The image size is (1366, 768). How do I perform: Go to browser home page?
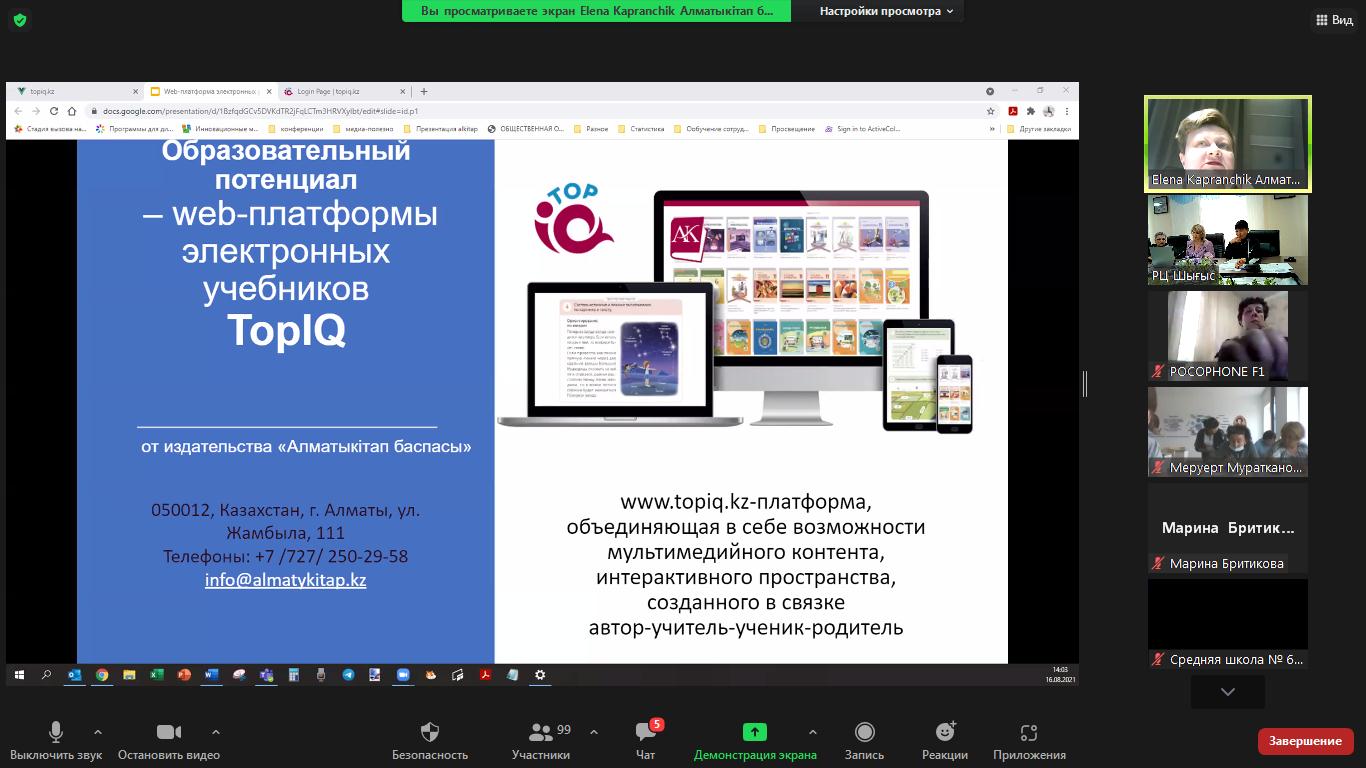tap(72, 111)
